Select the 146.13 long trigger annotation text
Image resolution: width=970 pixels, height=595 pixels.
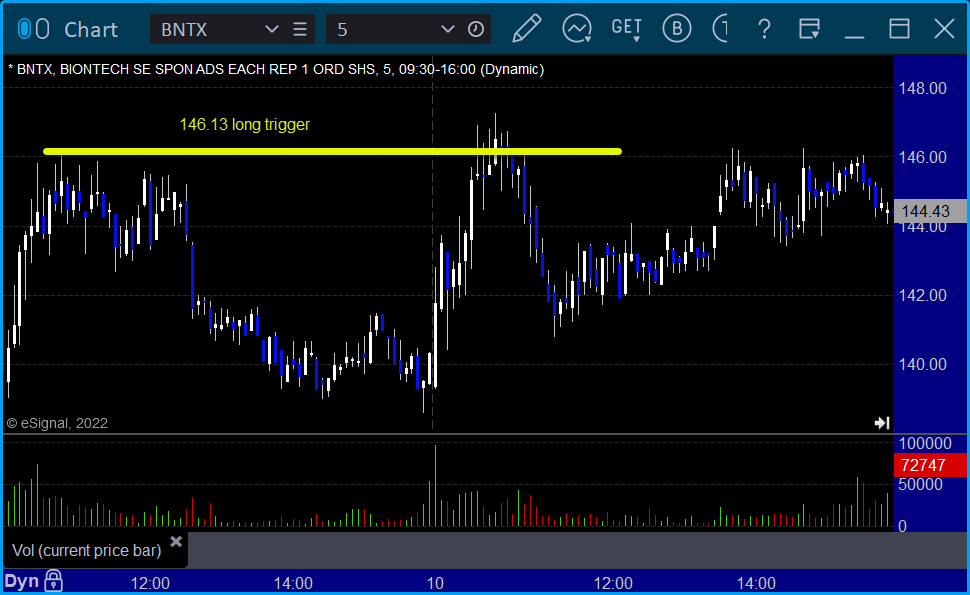(x=244, y=124)
